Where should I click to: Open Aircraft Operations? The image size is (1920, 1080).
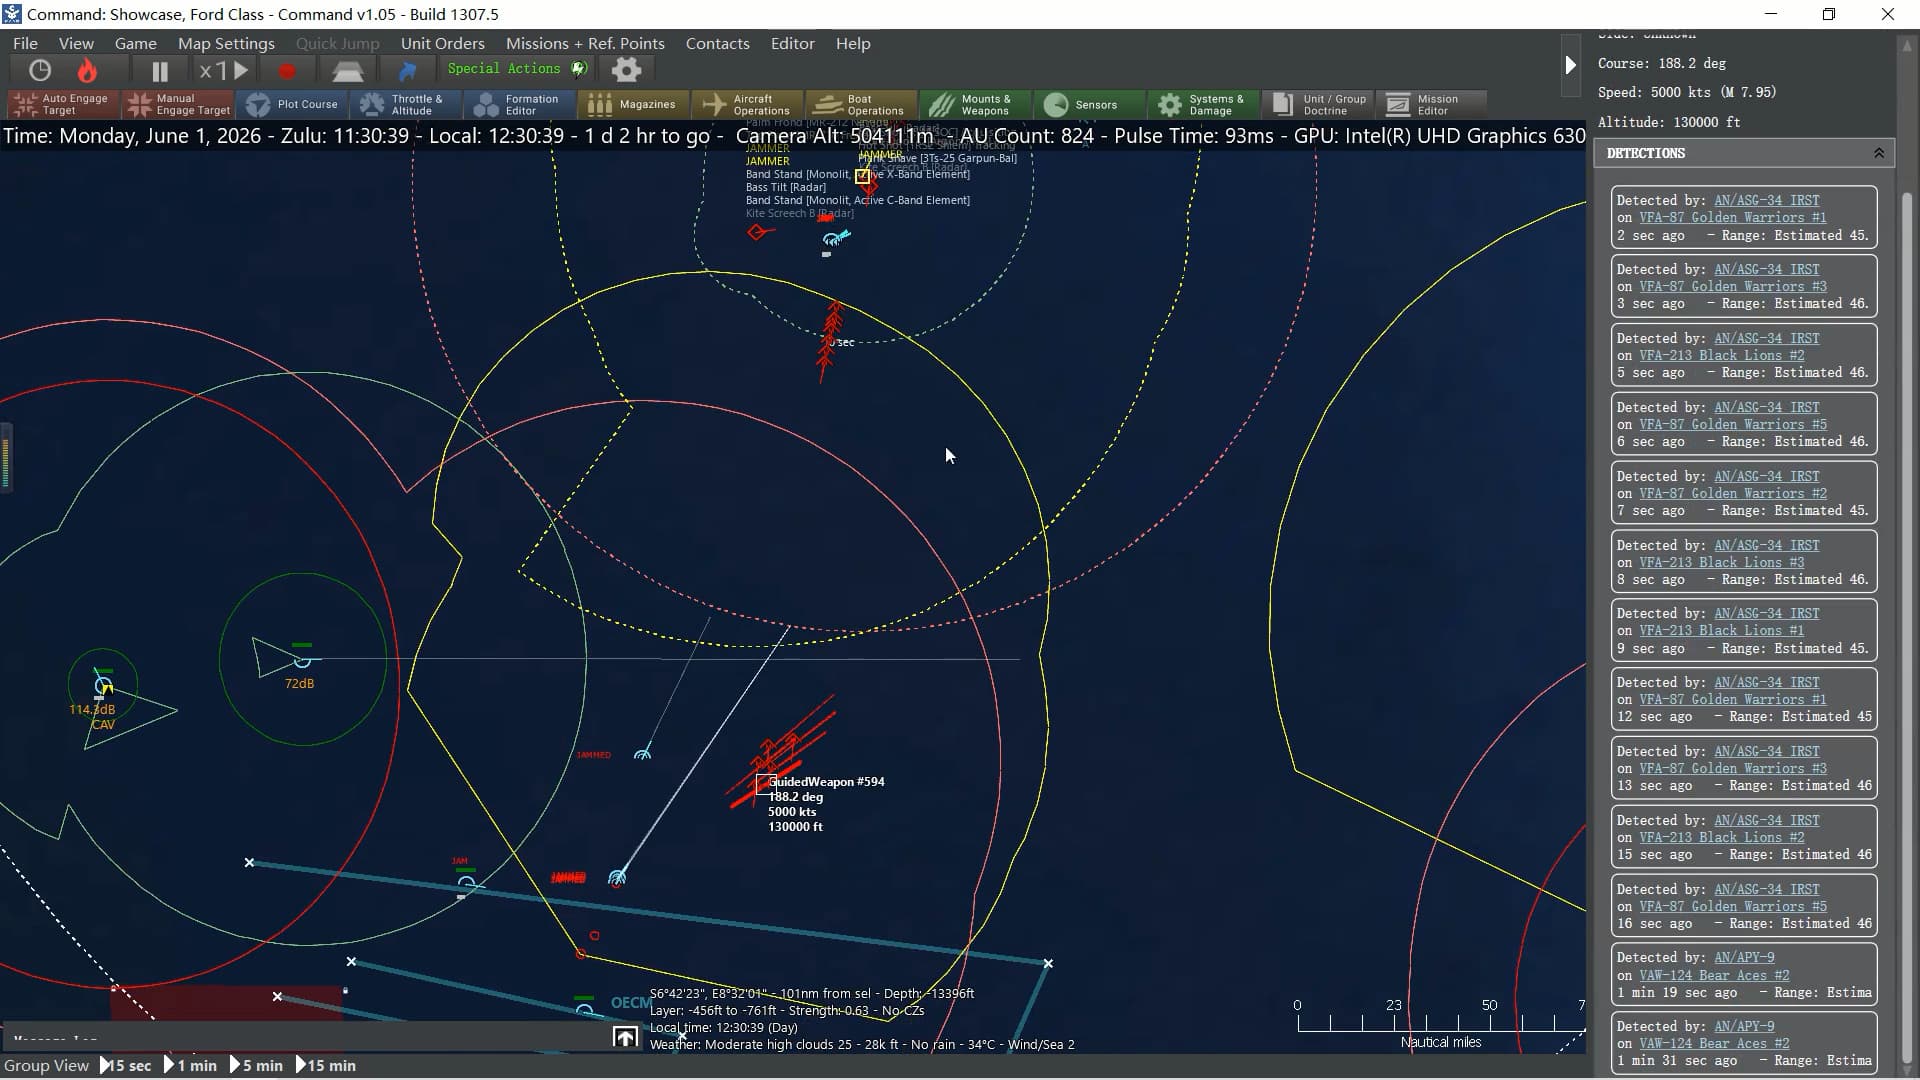click(746, 104)
